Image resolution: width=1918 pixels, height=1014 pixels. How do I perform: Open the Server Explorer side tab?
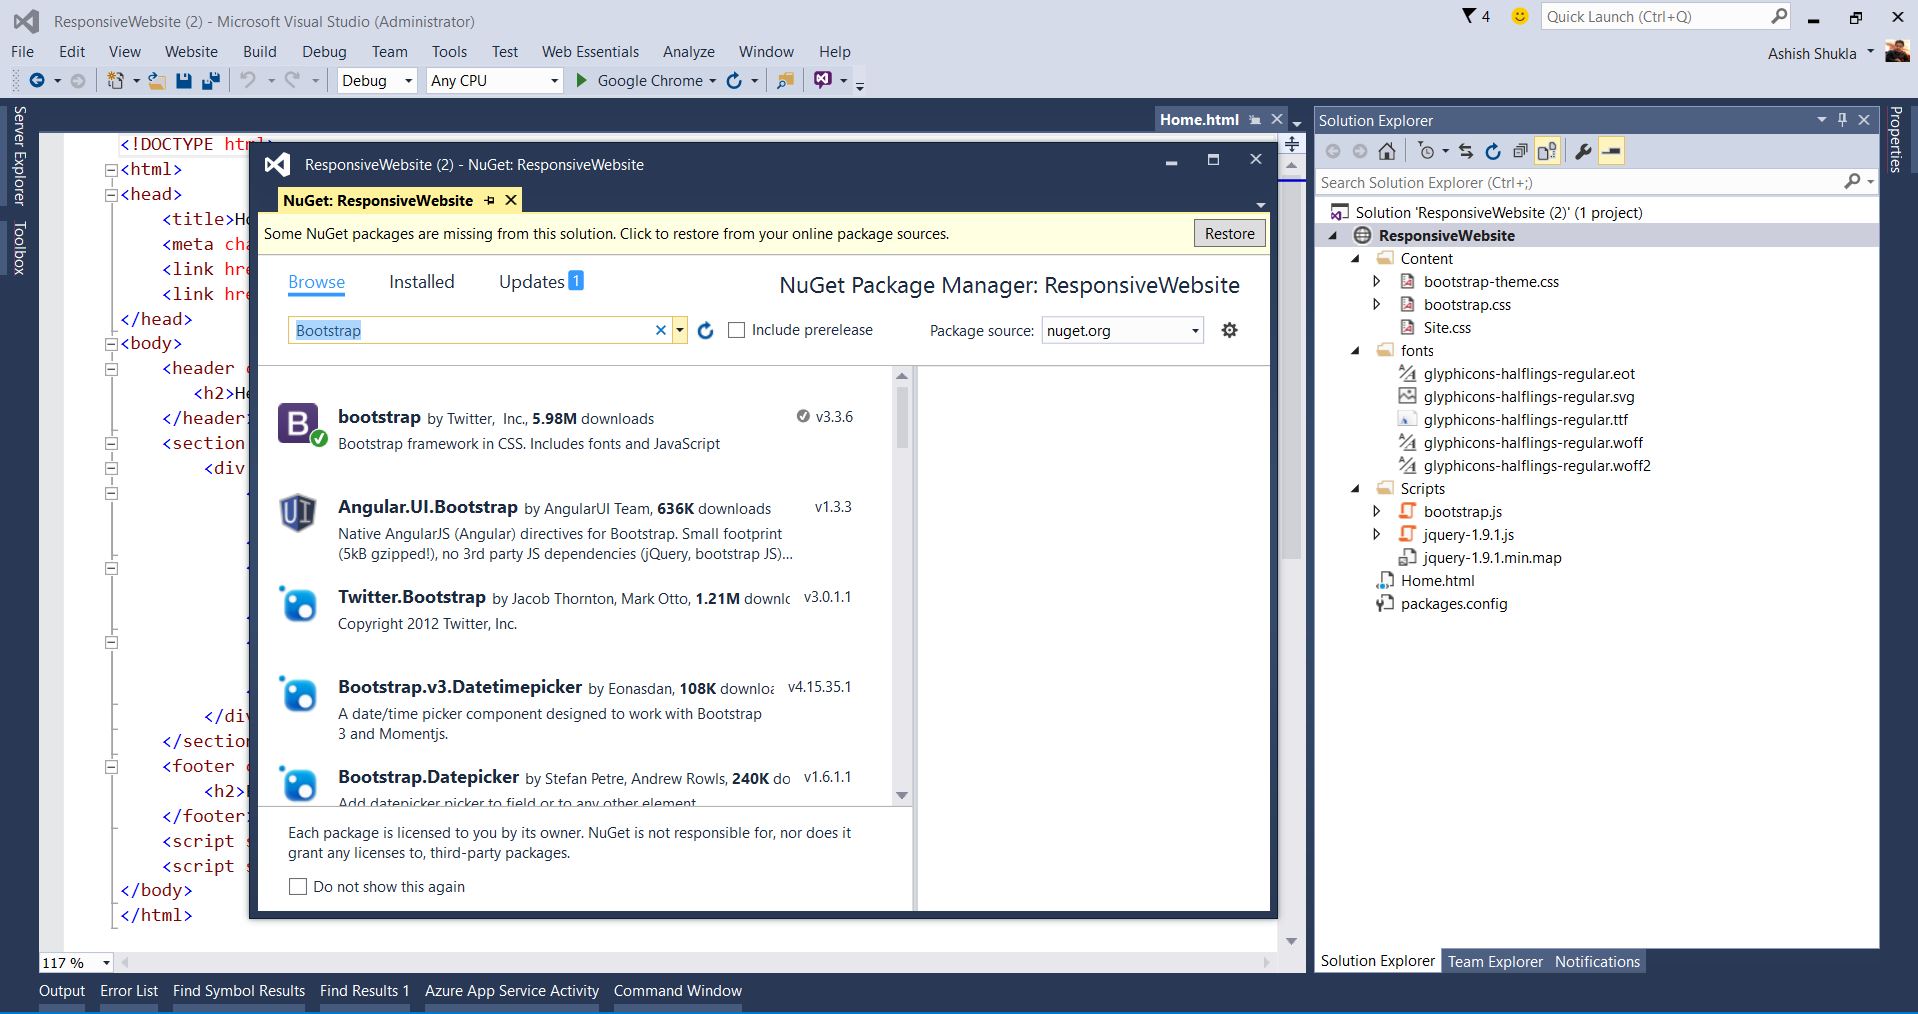click(19, 155)
